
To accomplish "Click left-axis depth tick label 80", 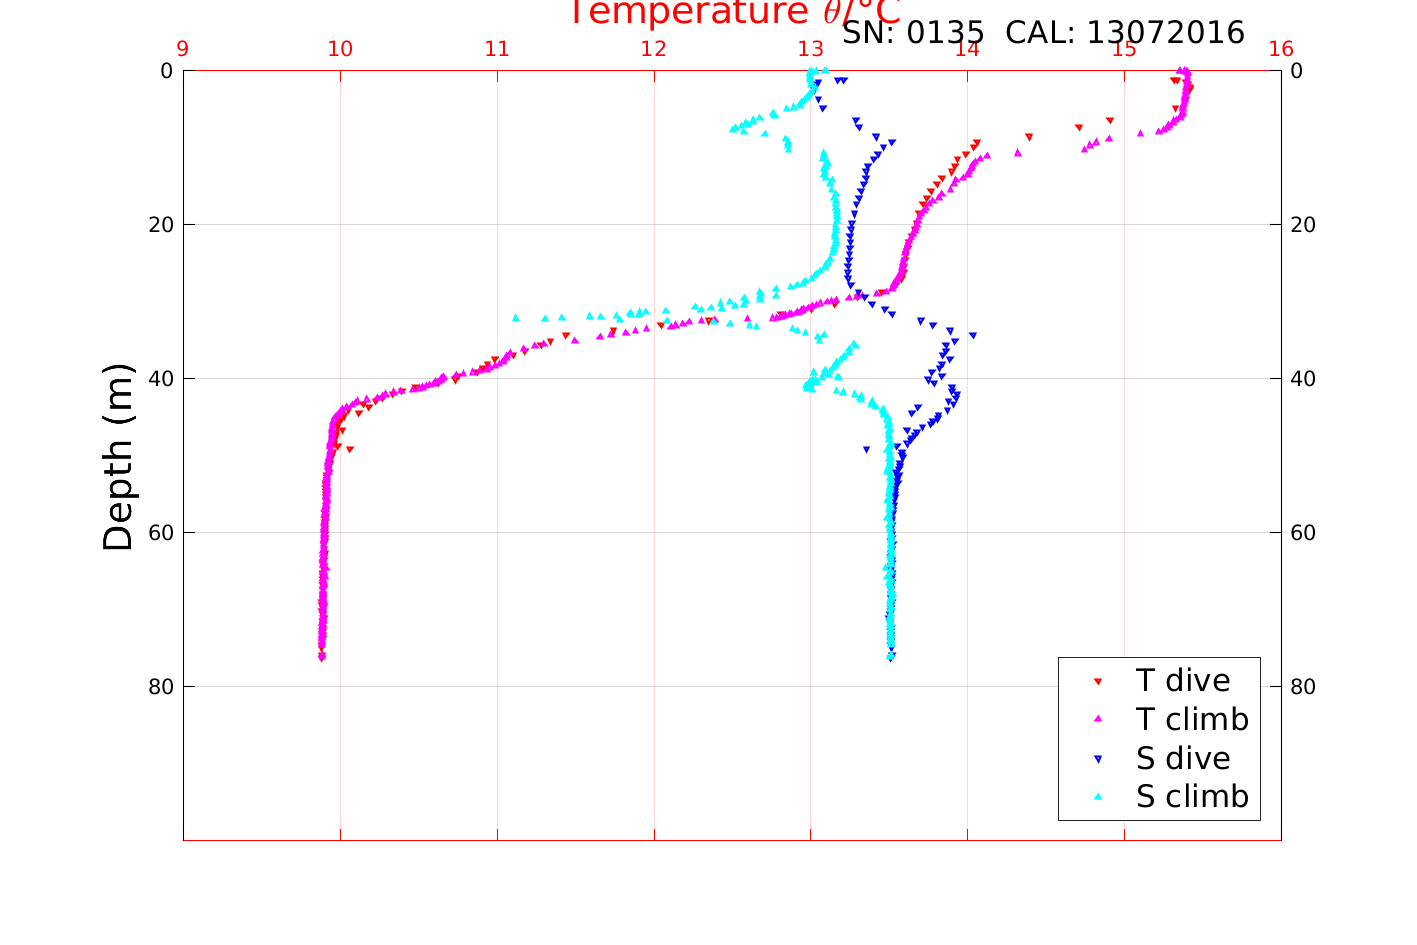I will pyautogui.click(x=161, y=687).
